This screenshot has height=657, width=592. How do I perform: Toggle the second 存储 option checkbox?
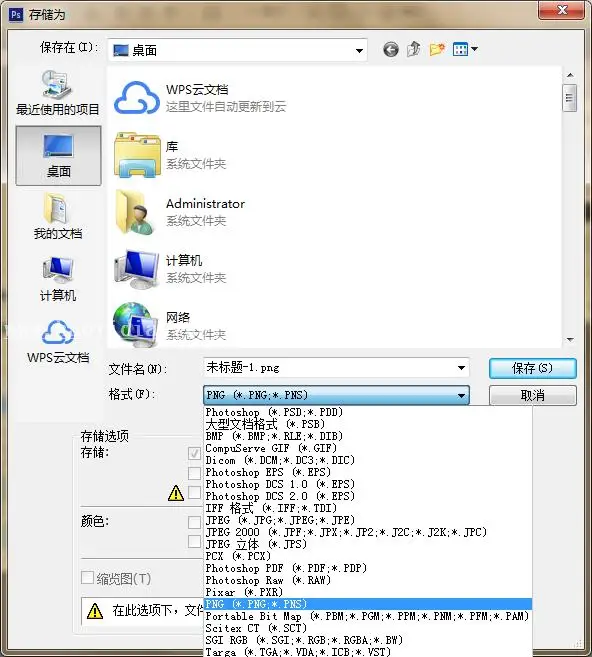pyautogui.click(x=194, y=473)
